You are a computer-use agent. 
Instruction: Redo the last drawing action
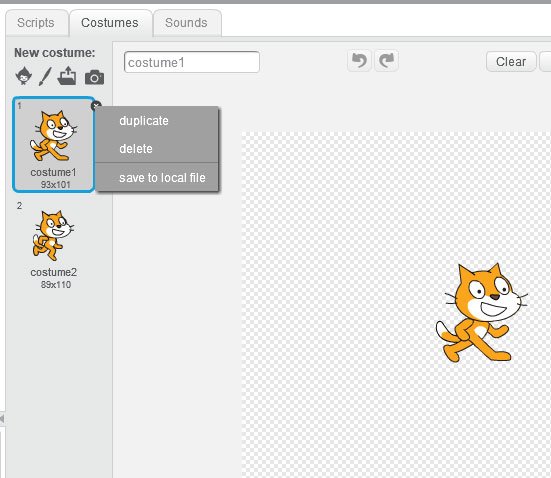387,60
